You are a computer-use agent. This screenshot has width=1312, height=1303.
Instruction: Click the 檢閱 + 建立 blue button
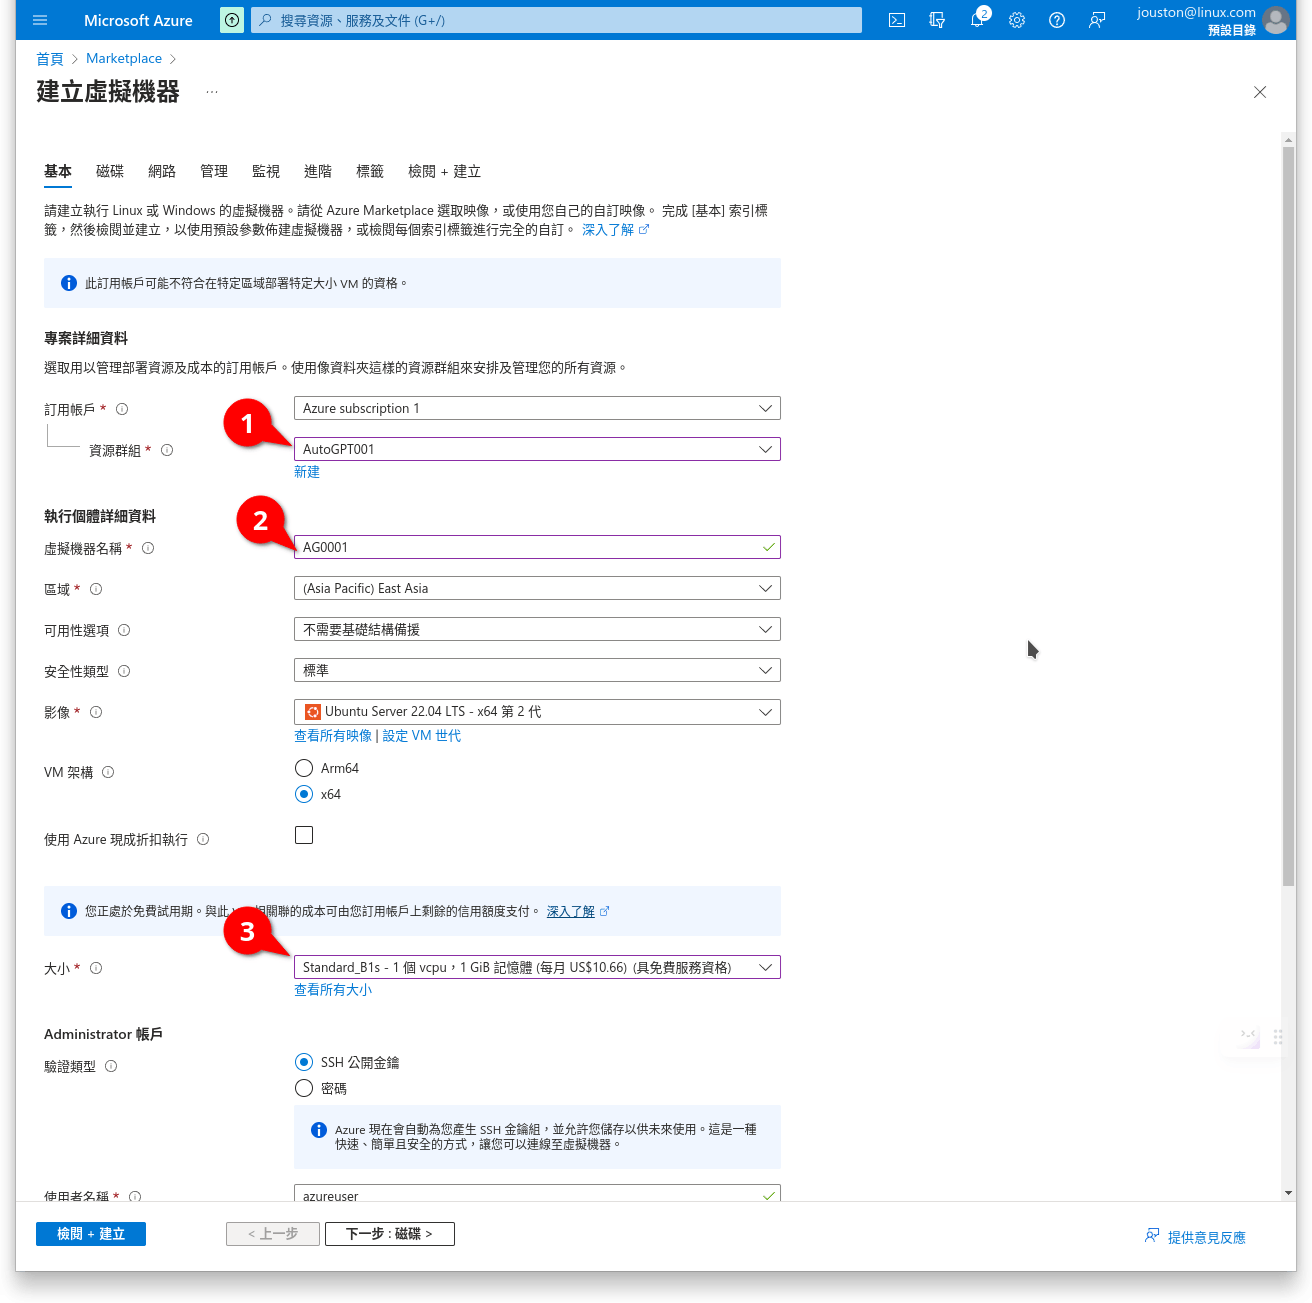pos(91,1234)
